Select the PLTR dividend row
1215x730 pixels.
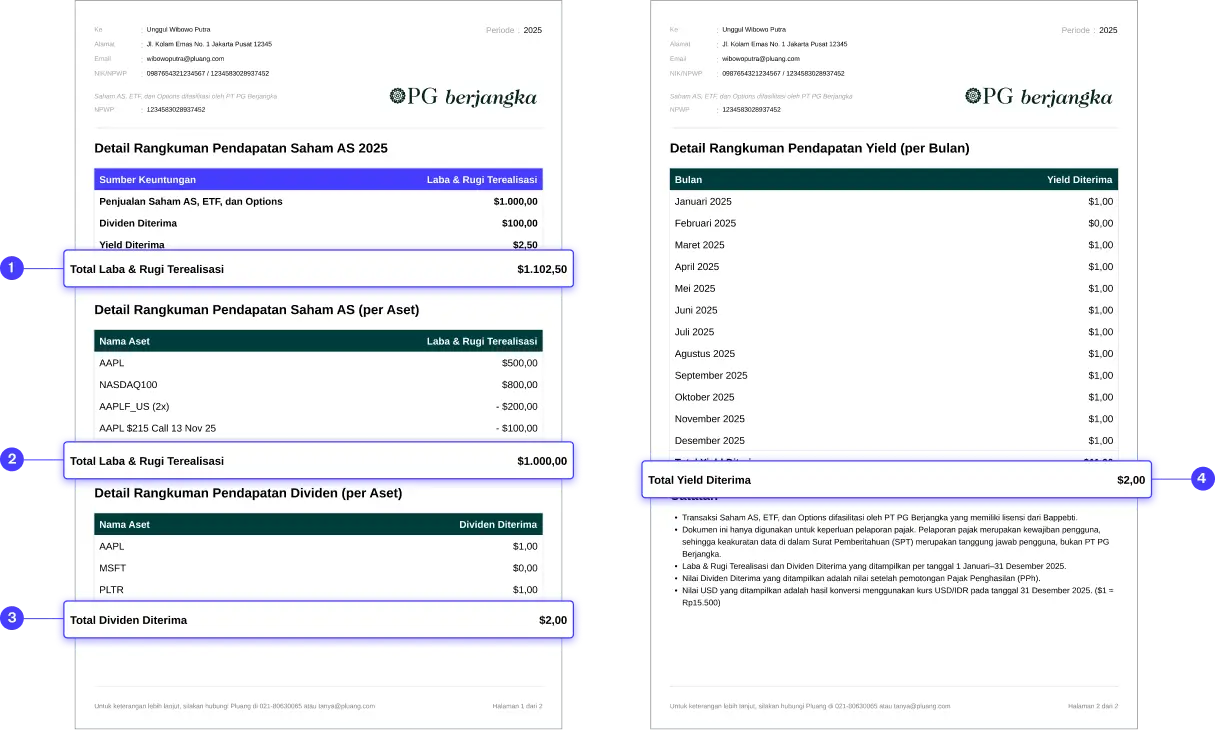coord(318,590)
